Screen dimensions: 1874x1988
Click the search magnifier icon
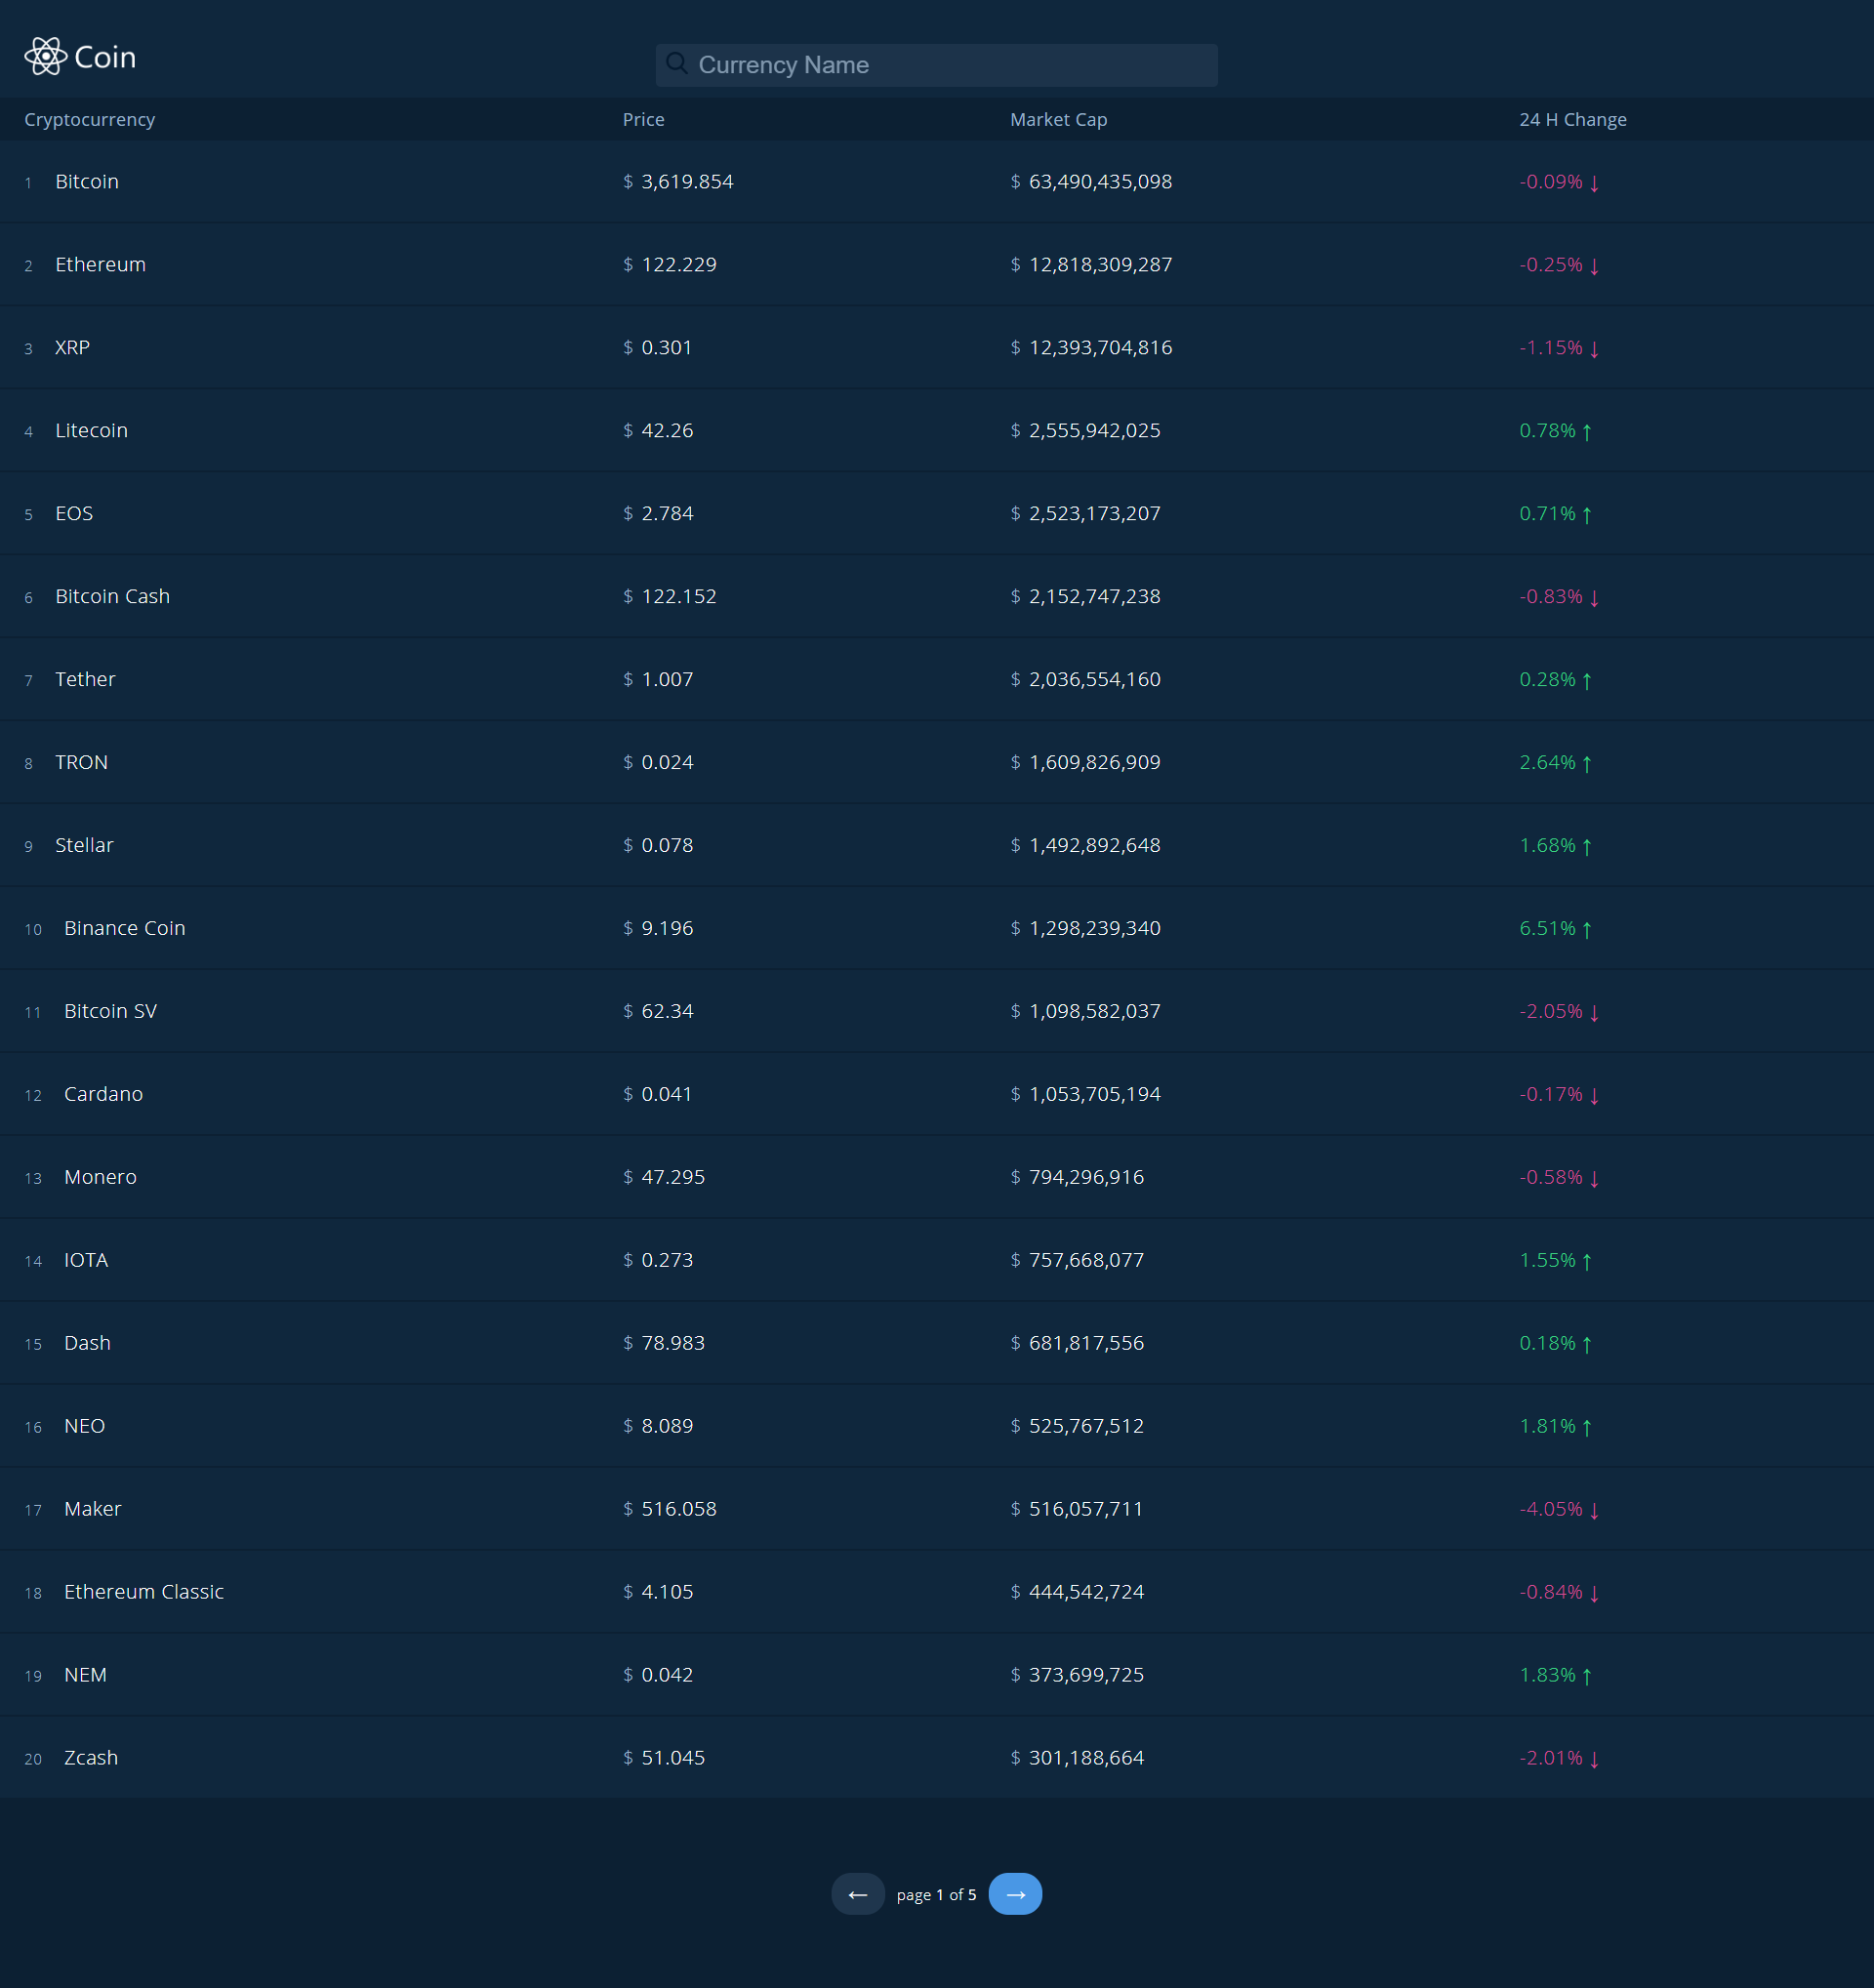[677, 64]
